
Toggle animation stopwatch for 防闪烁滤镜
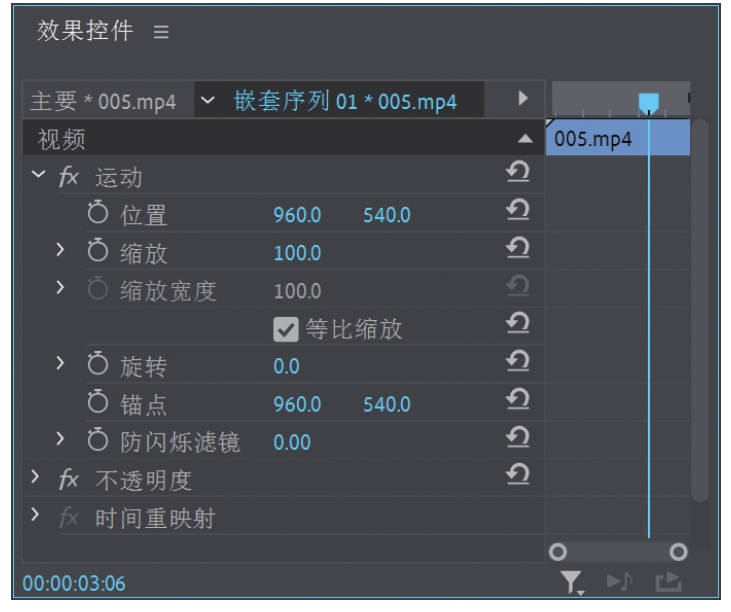pyautogui.click(x=98, y=439)
